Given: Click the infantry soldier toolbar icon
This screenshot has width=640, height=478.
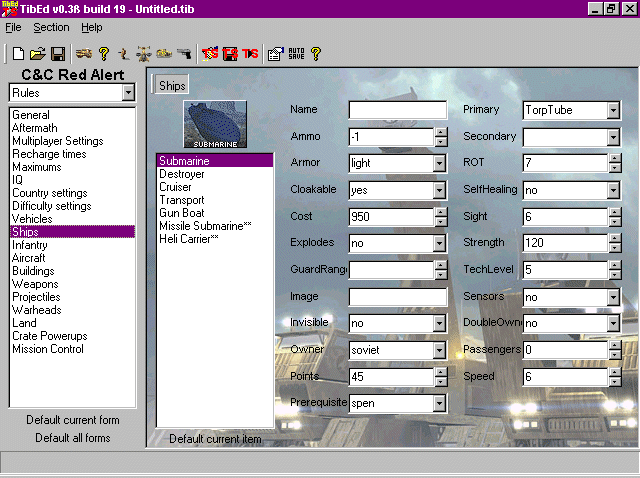Looking at the screenshot, I should 123,54.
